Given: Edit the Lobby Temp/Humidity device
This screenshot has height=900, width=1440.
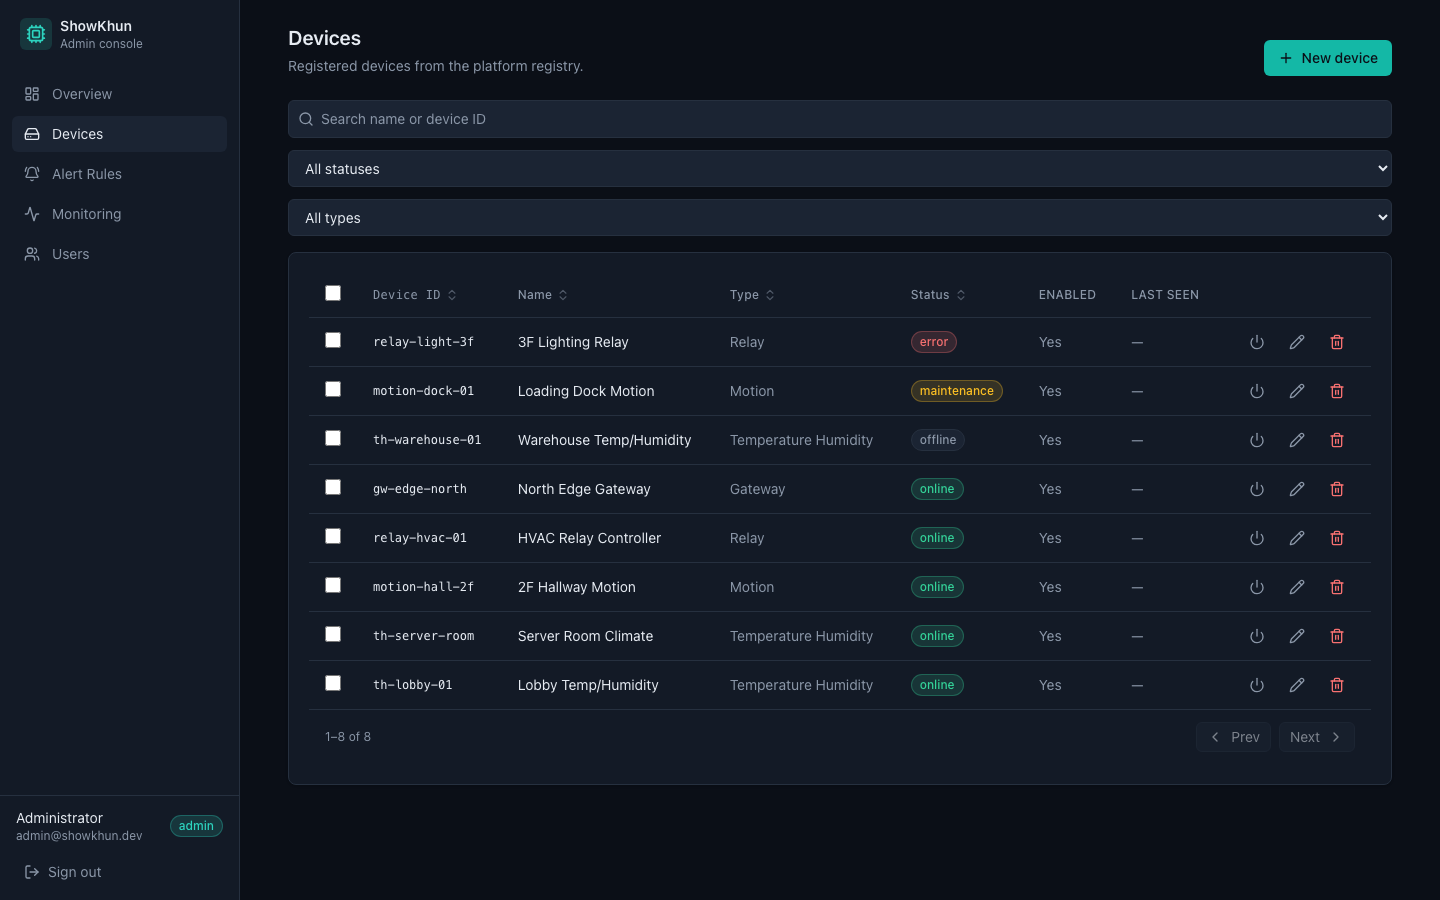Looking at the screenshot, I should pyautogui.click(x=1297, y=685).
